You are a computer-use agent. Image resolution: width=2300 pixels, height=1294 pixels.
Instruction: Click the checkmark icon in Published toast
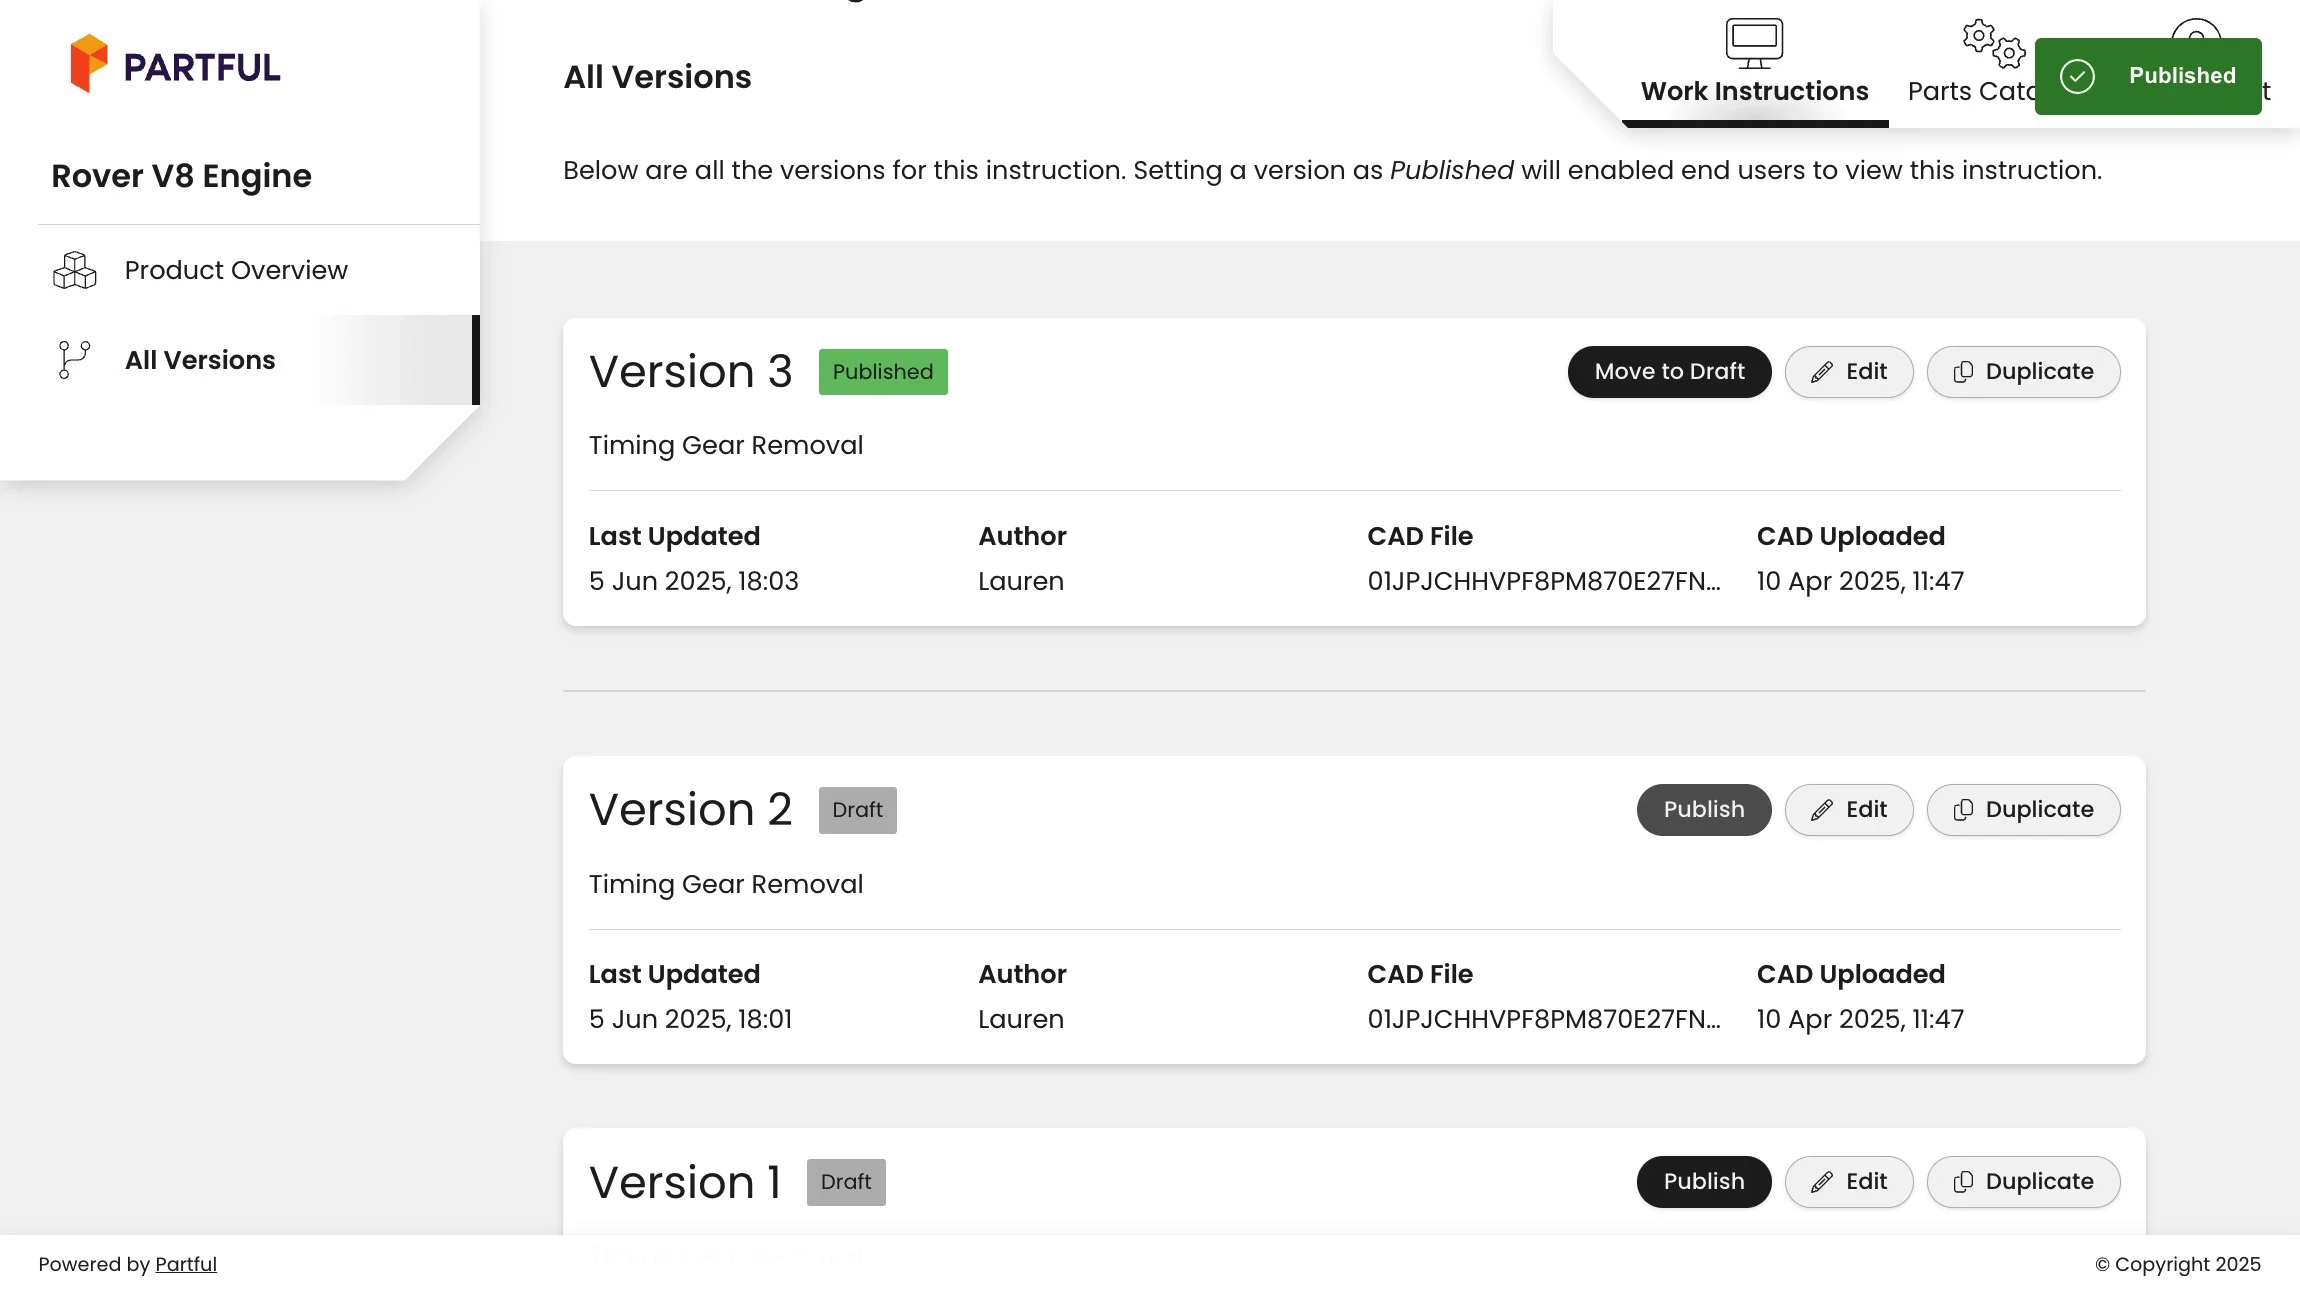click(2077, 76)
